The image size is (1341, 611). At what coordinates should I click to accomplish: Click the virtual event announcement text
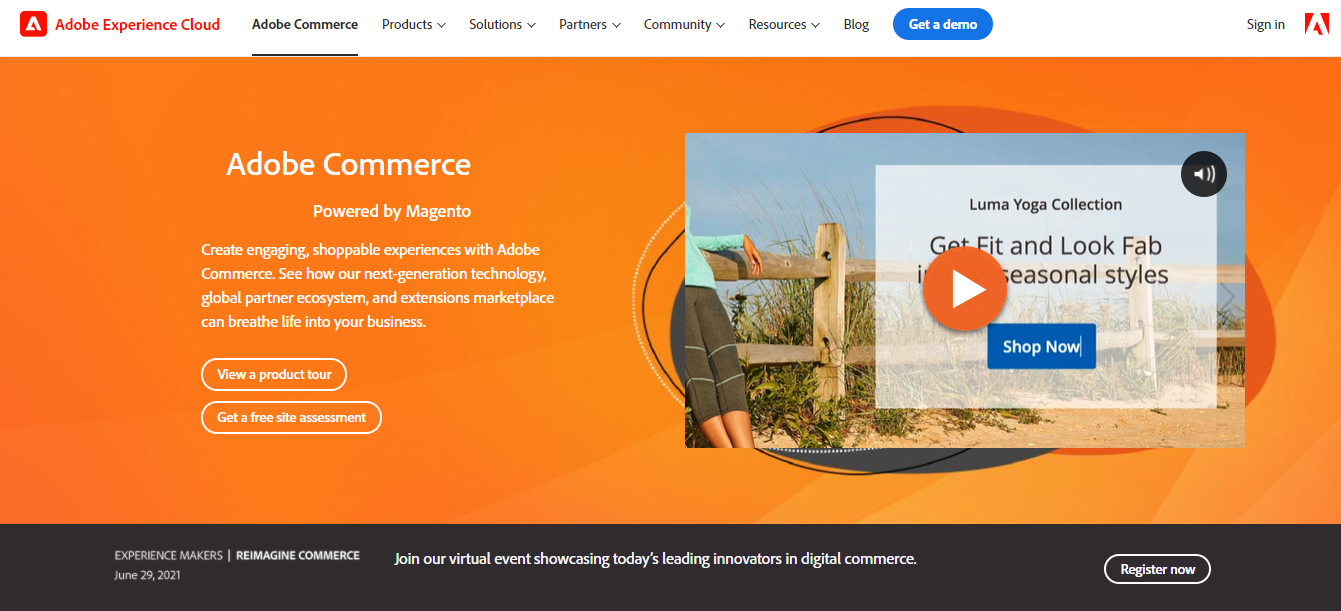(x=655, y=559)
